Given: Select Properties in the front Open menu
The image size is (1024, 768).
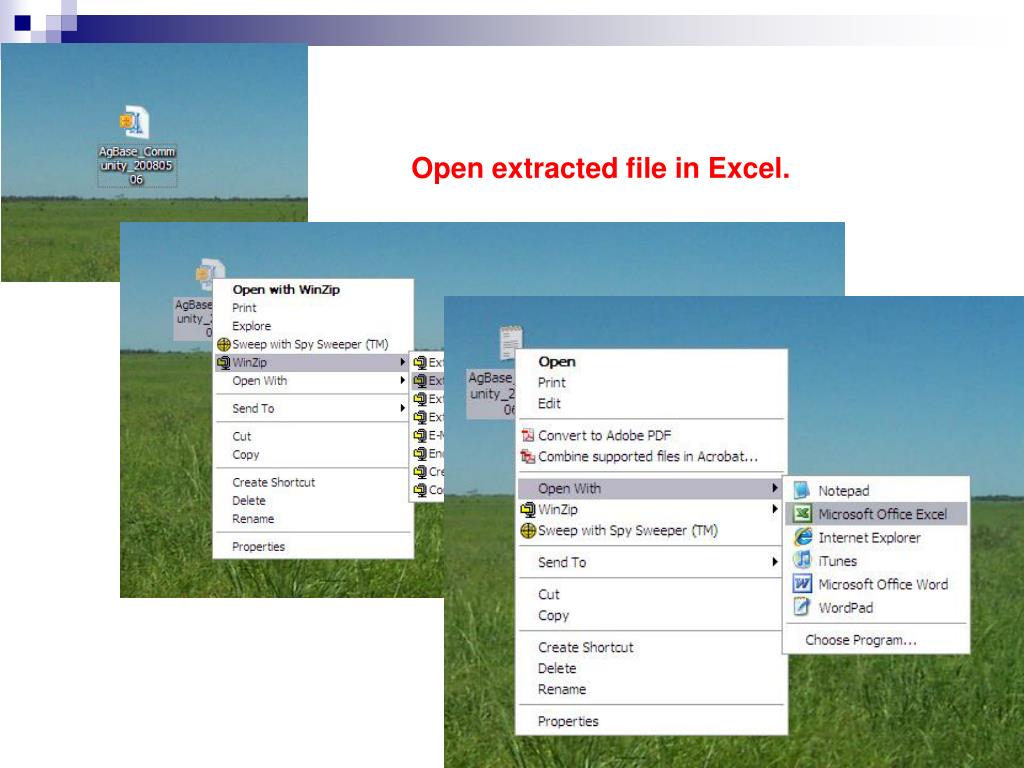Looking at the screenshot, I should pos(568,721).
